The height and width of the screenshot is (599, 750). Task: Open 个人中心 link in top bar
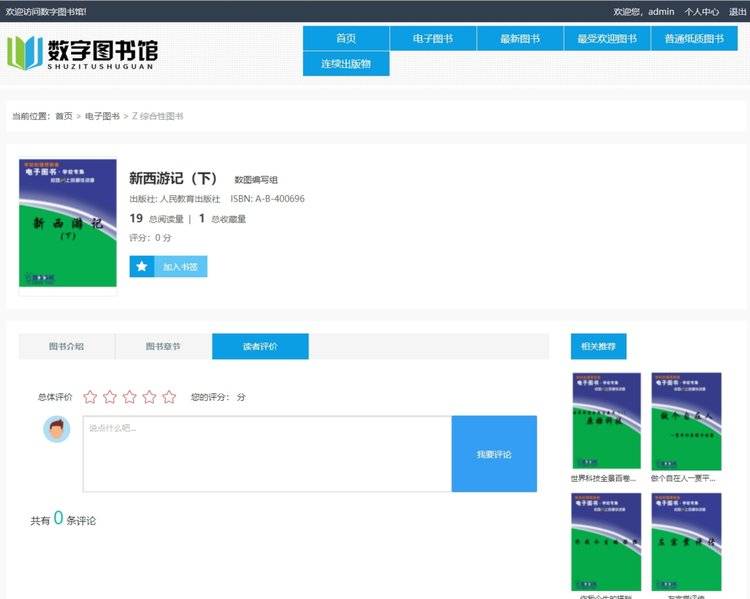click(x=701, y=12)
